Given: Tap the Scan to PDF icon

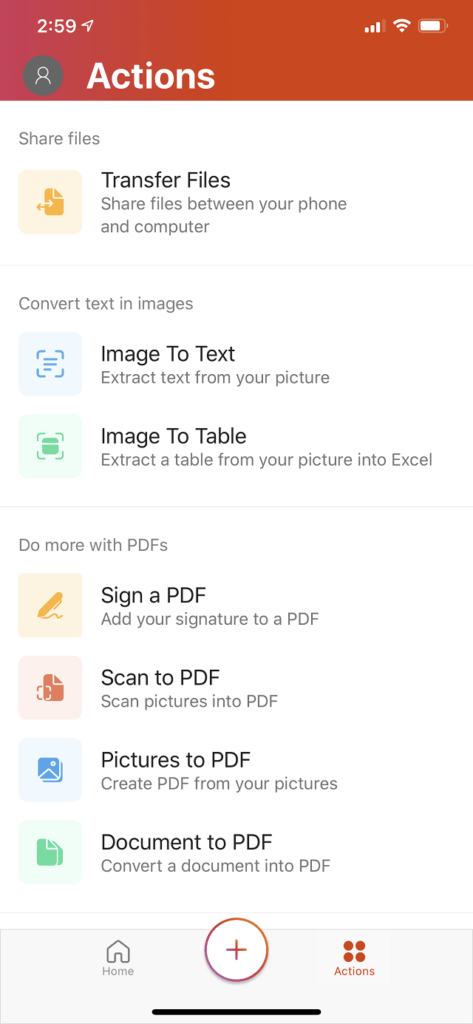Looking at the screenshot, I should (50, 688).
